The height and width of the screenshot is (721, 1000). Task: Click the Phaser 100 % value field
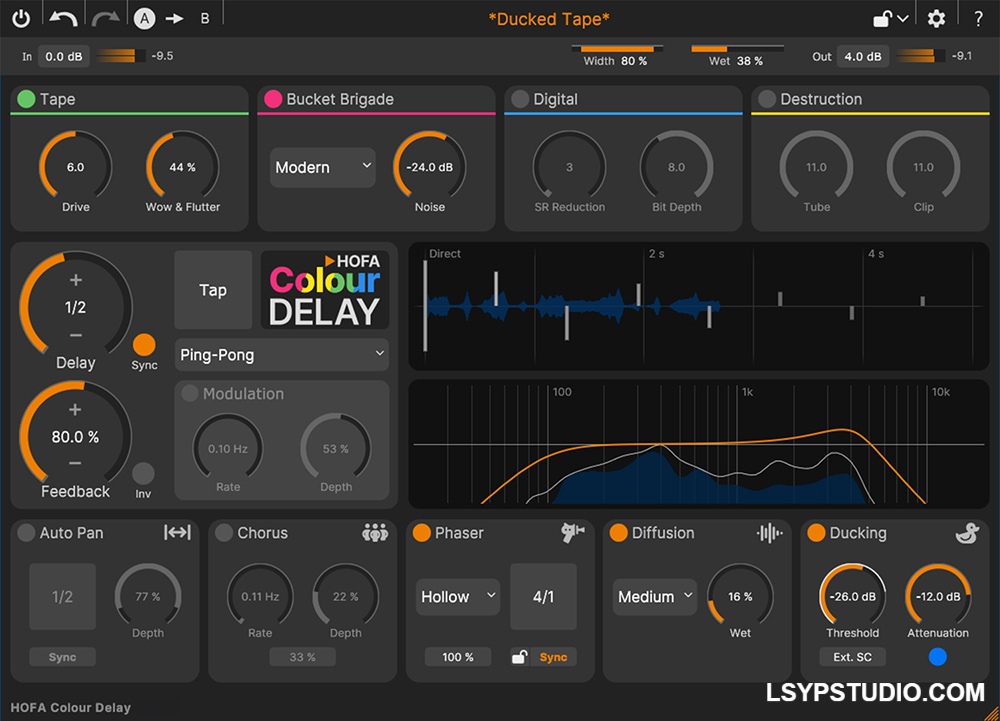[458, 657]
